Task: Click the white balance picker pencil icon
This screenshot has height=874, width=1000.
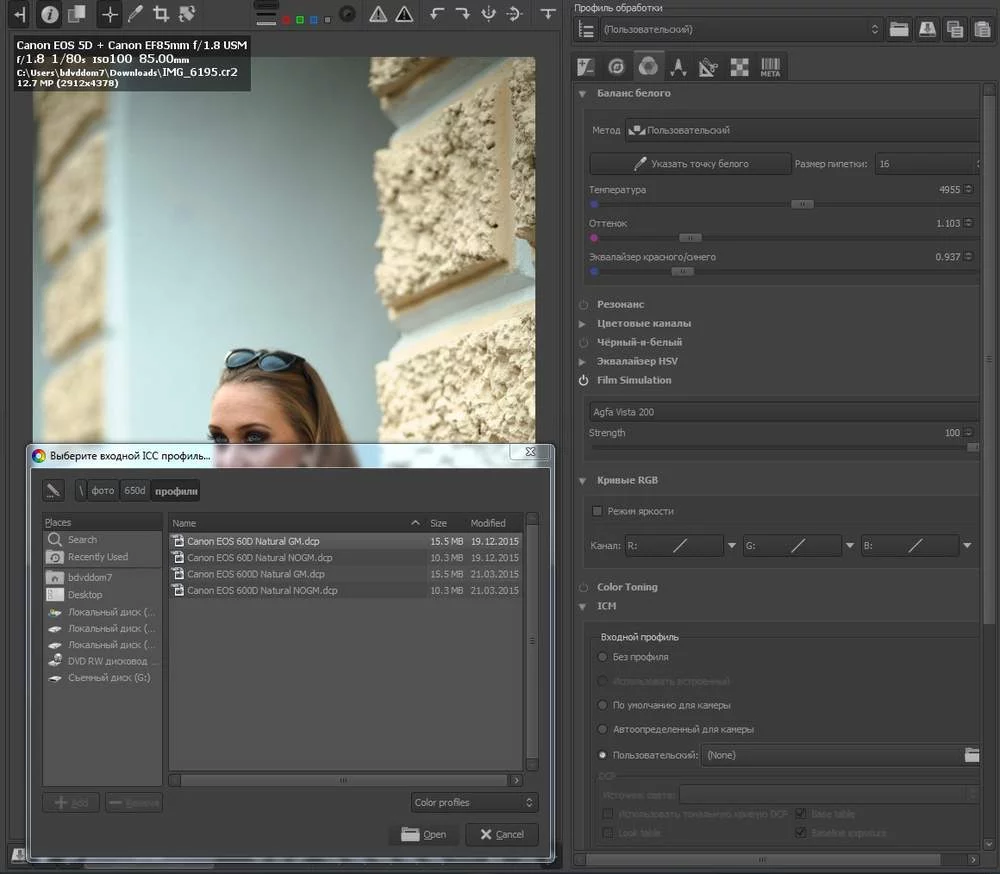Action: point(134,14)
